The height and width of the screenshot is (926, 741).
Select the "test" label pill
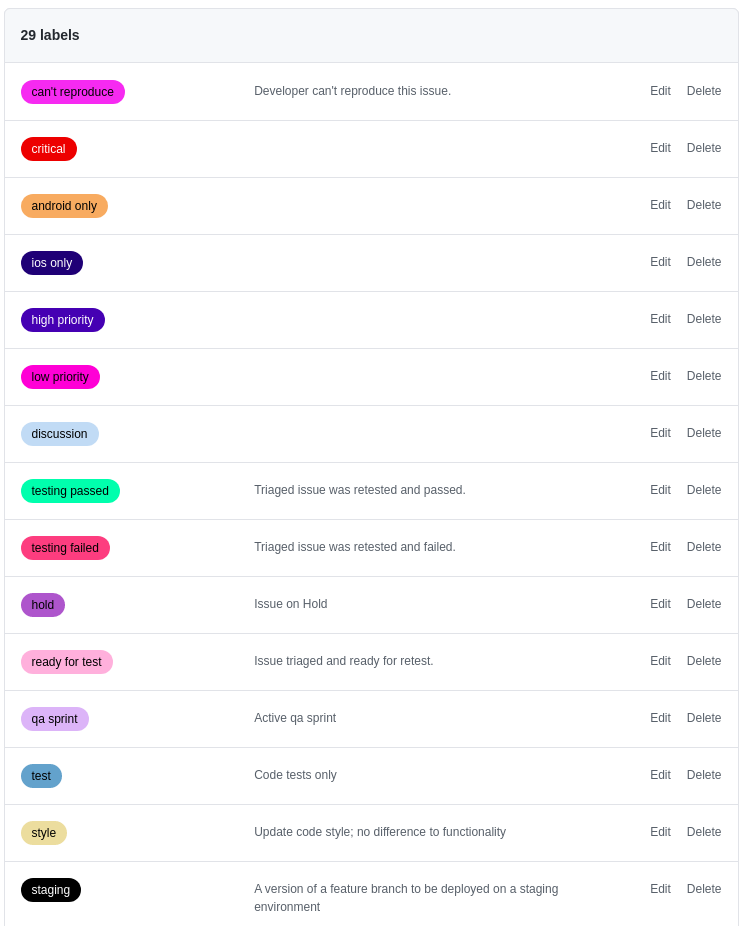click(x=41, y=775)
